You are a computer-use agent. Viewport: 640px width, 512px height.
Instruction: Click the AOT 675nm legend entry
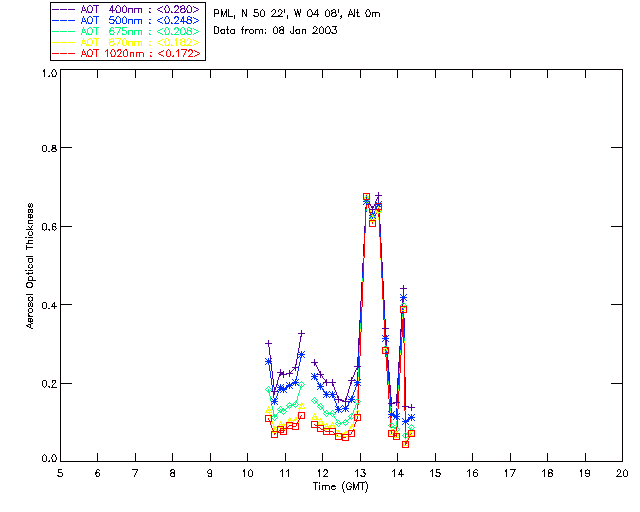(x=127, y=31)
